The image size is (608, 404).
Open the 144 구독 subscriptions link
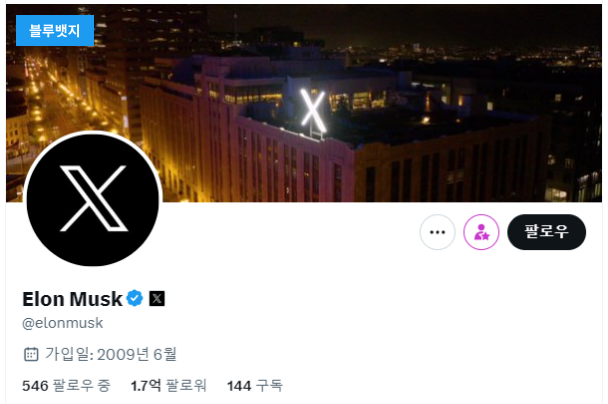[x=255, y=386]
